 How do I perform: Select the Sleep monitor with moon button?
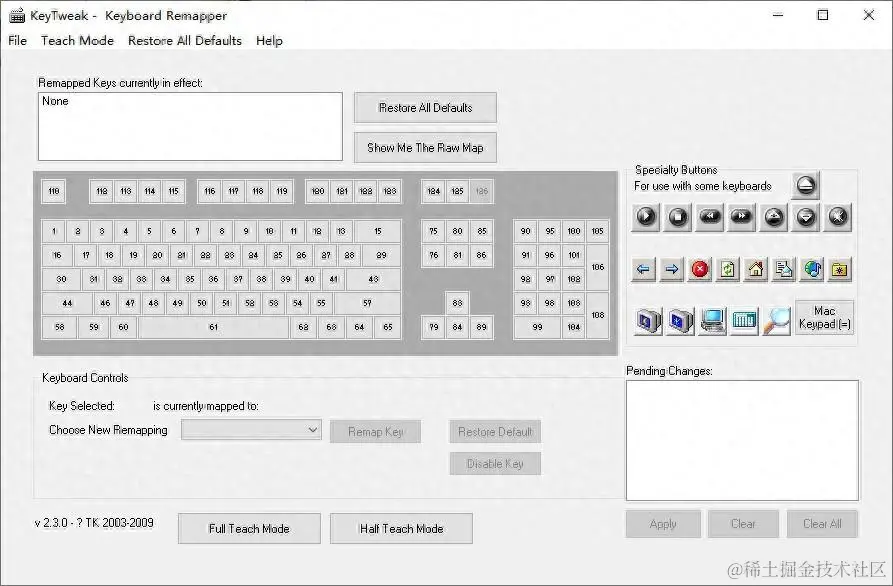(x=648, y=320)
